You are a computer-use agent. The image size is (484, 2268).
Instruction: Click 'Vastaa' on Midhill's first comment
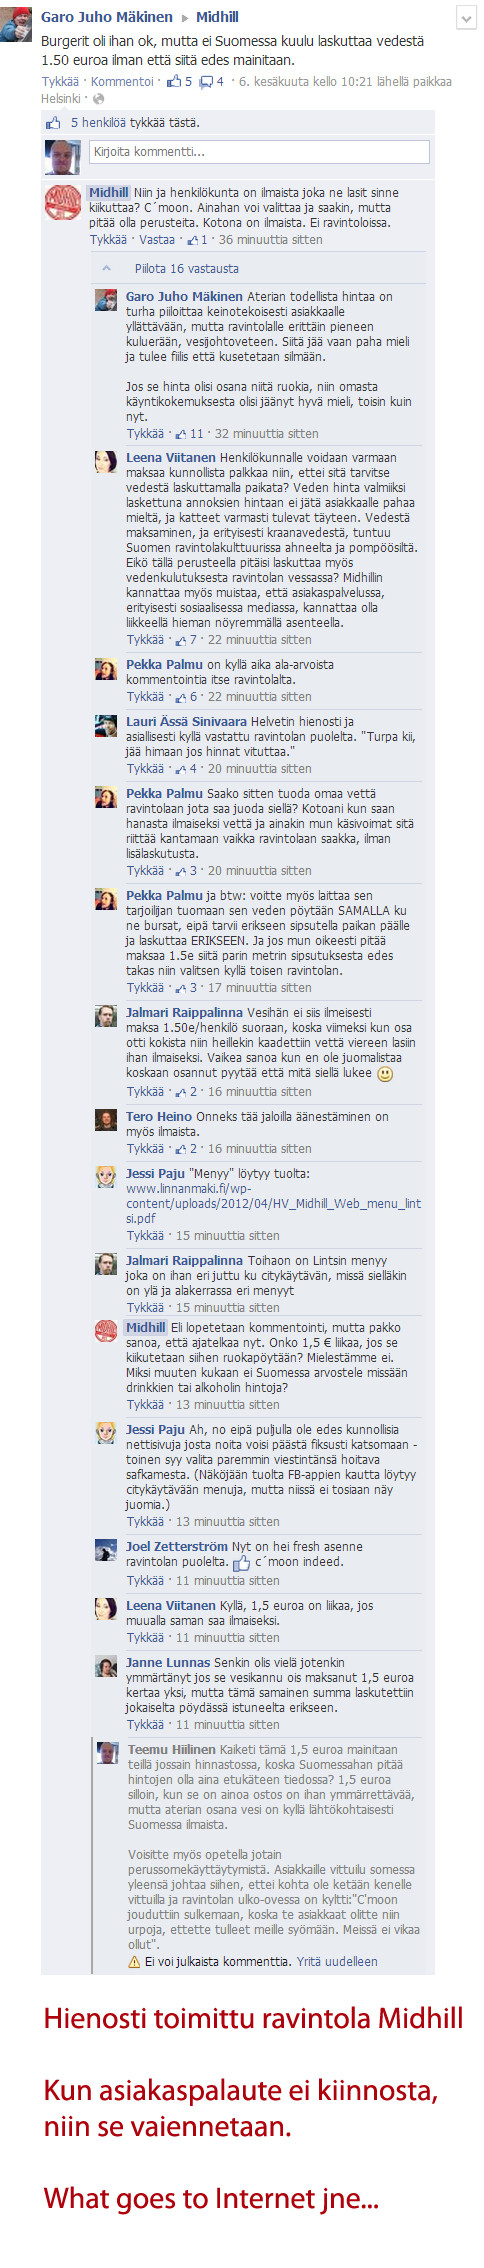point(156,240)
